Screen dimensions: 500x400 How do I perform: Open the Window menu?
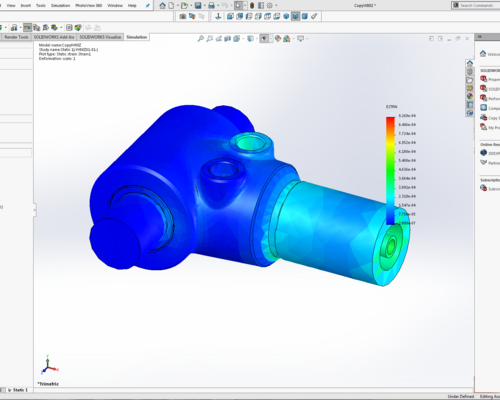(115, 5)
